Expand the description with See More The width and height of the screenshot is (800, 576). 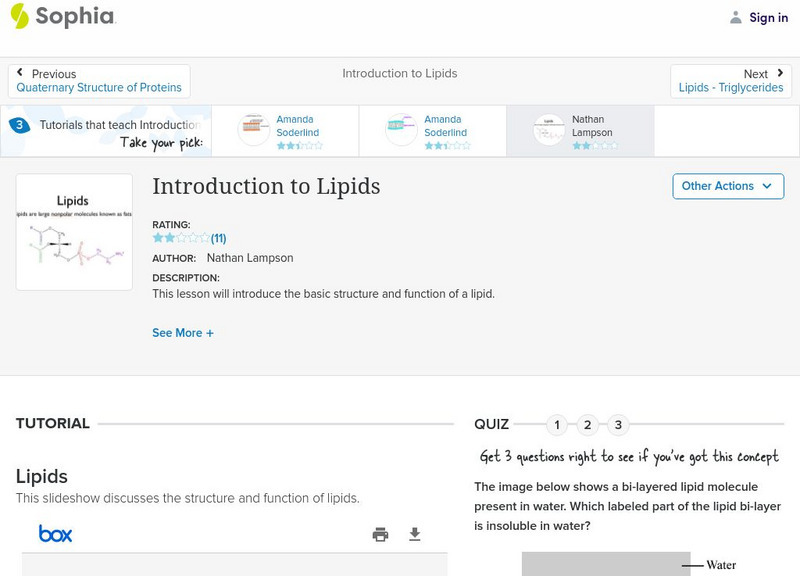183,332
